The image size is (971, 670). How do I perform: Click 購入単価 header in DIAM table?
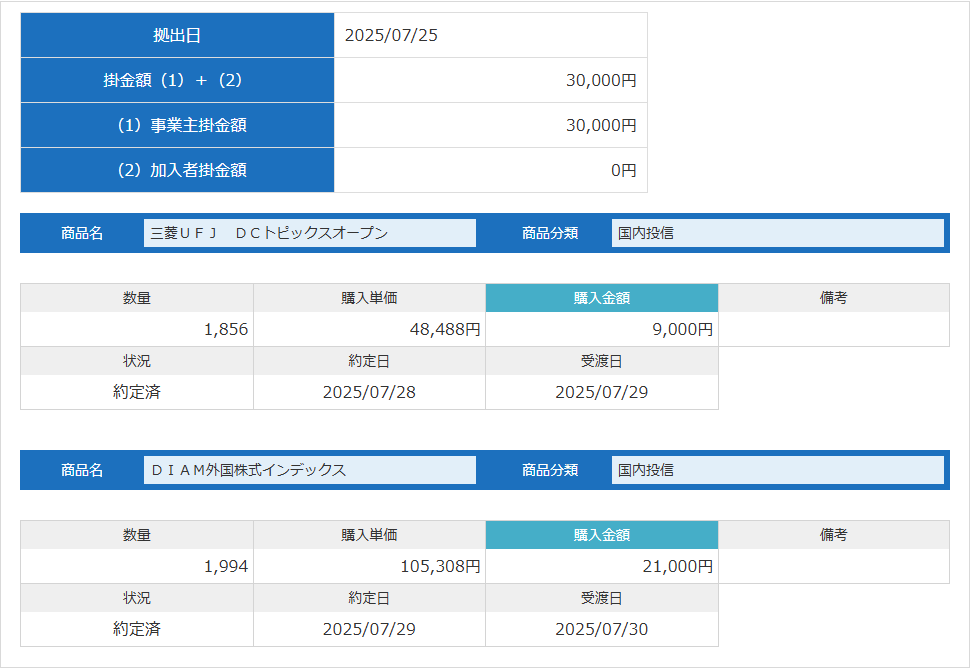(x=369, y=535)
